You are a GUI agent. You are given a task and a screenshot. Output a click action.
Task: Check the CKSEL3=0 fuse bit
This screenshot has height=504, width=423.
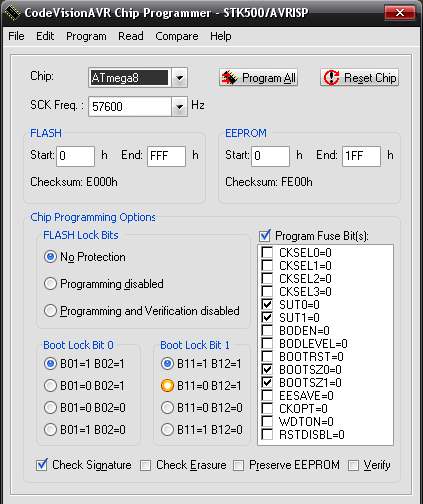(267, 291)
